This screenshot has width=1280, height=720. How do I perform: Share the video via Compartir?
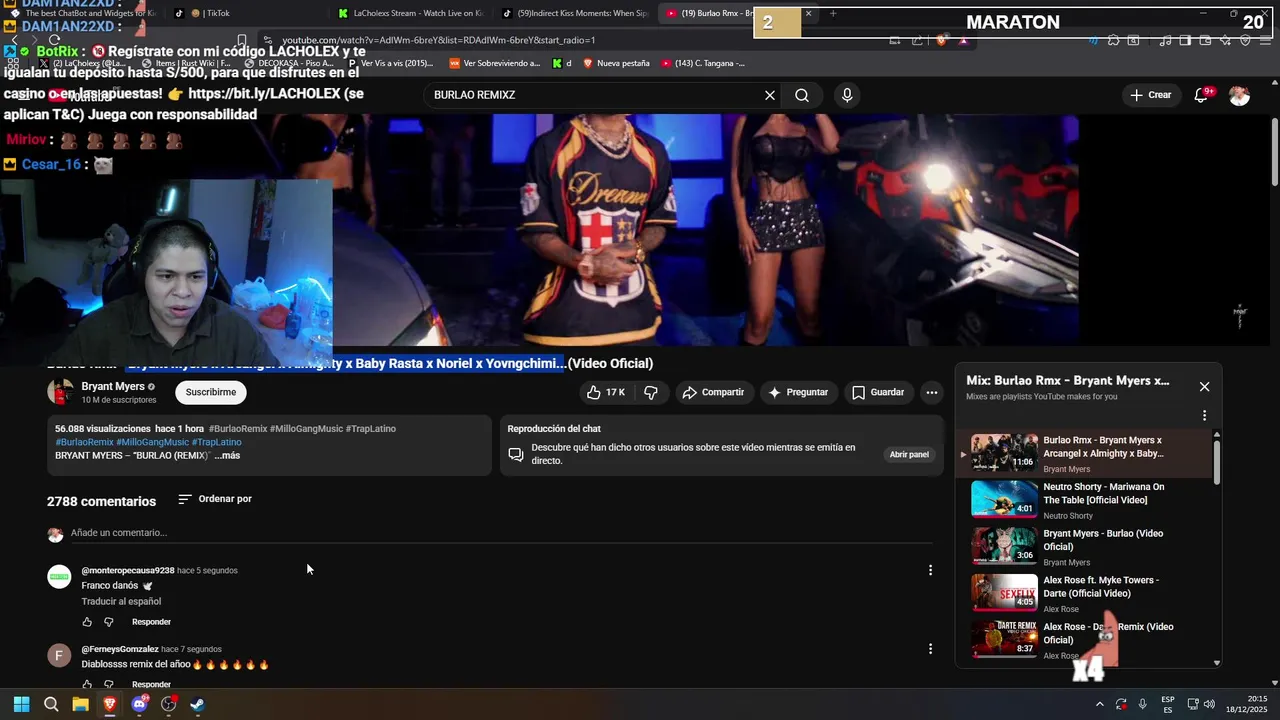click(713, 392)
